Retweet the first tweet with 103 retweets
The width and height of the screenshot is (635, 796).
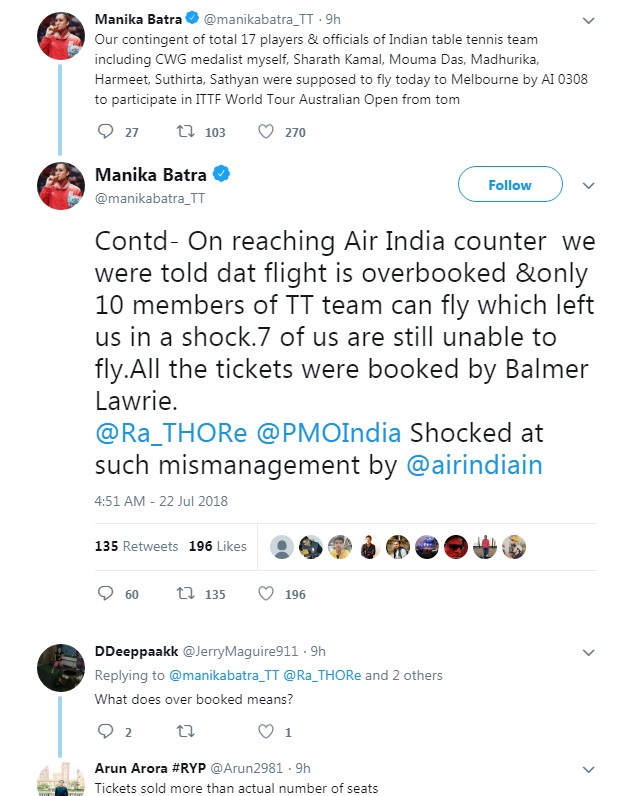click(184, 131)
